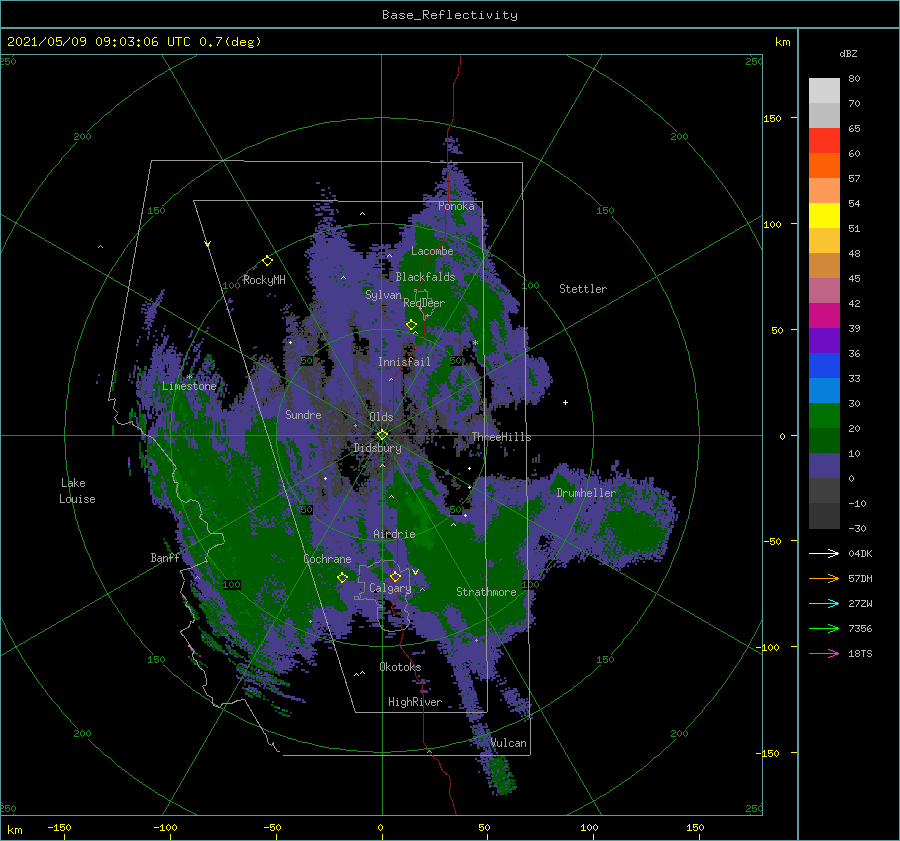
Task: Click the Sundre city label
Action: click(x=303, y=414)
